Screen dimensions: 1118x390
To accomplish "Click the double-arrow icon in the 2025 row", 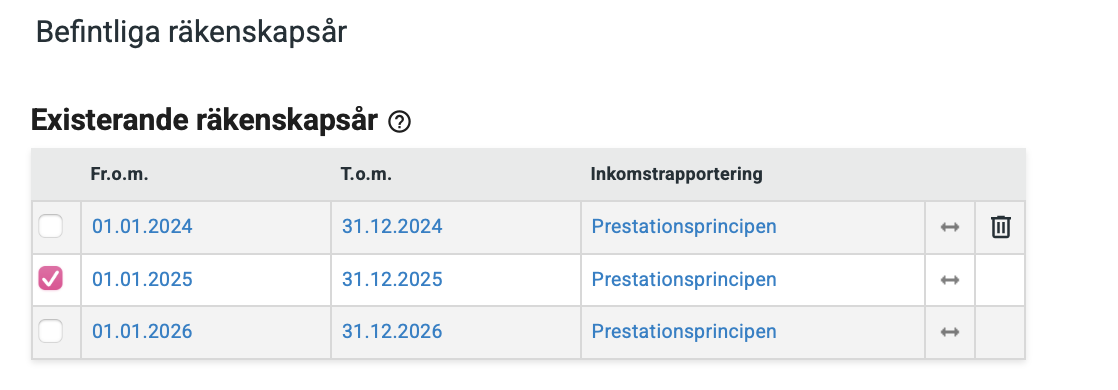I will click(x=950, y=280).
